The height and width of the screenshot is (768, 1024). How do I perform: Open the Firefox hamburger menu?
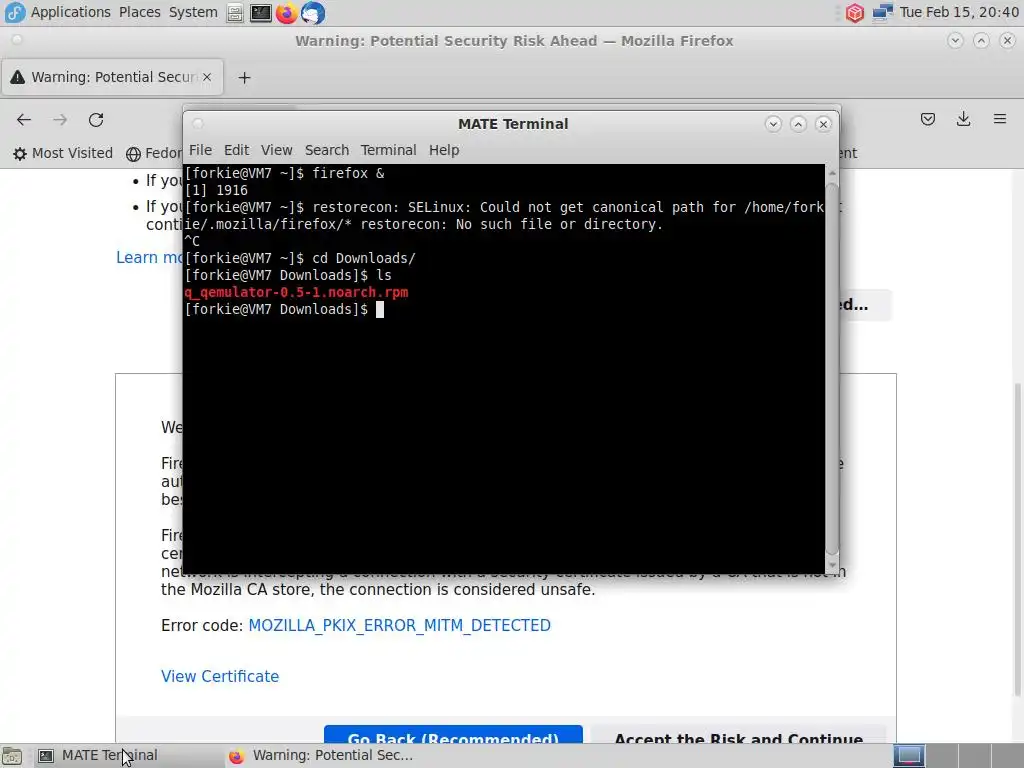(x=1000, y=120)
